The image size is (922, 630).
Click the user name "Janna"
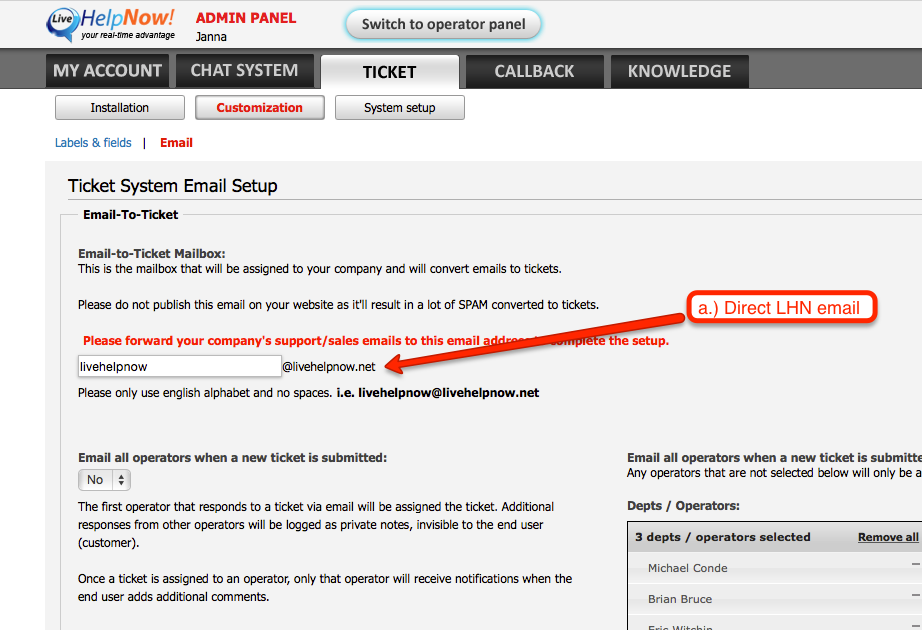pos(211,36)
